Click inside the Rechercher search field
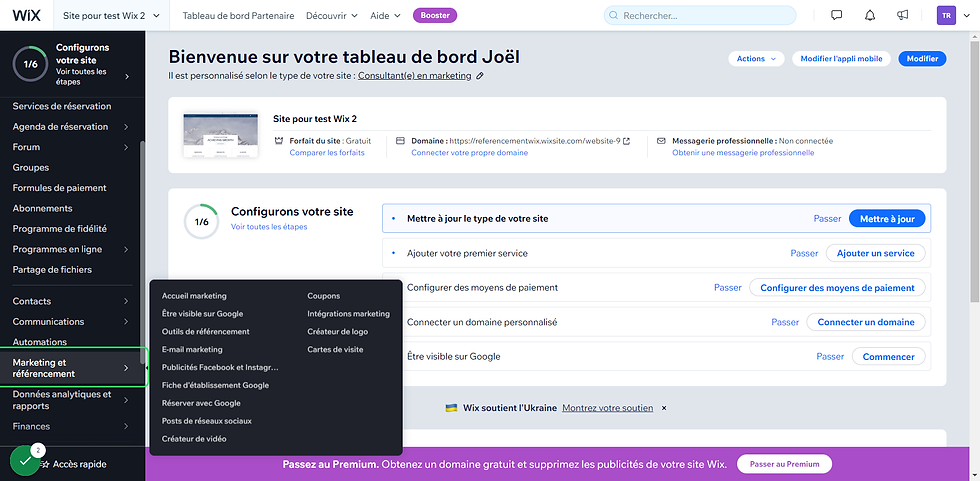This screenshot has height=481, width=980. click(x=700, y=16)
